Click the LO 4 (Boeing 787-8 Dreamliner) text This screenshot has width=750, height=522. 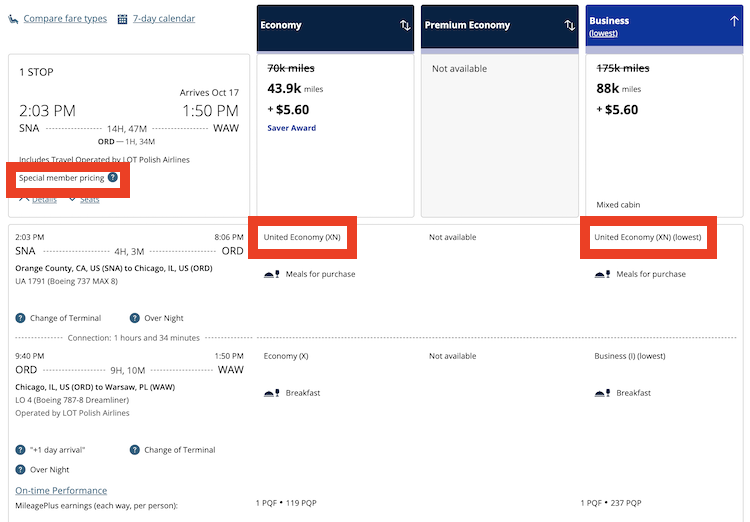[72, 400]
